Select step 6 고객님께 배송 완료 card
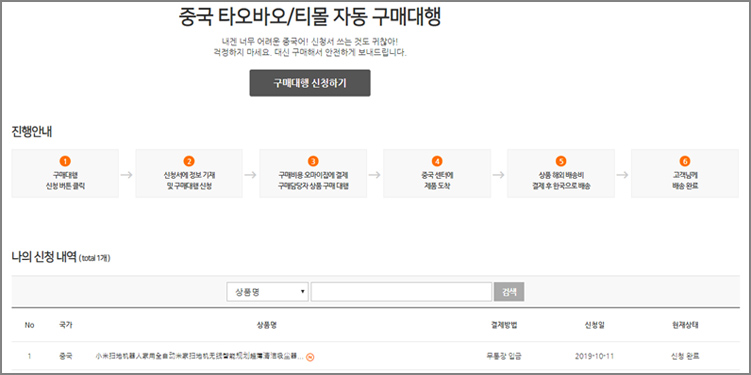751x375 pixels. 685,173
